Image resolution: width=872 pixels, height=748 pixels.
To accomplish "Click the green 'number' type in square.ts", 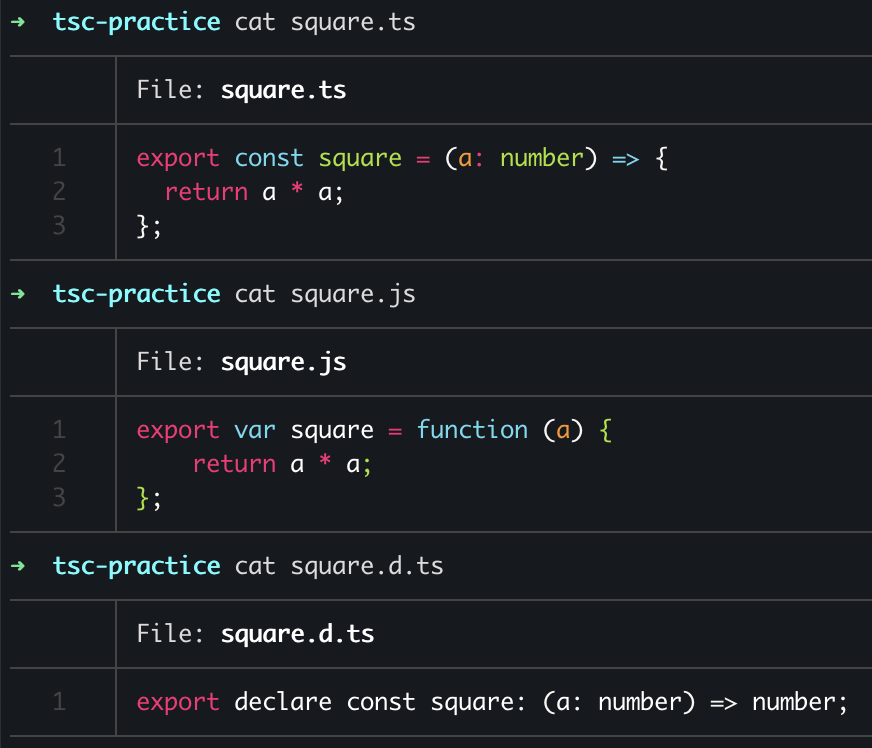I will [x=542, y=158].
